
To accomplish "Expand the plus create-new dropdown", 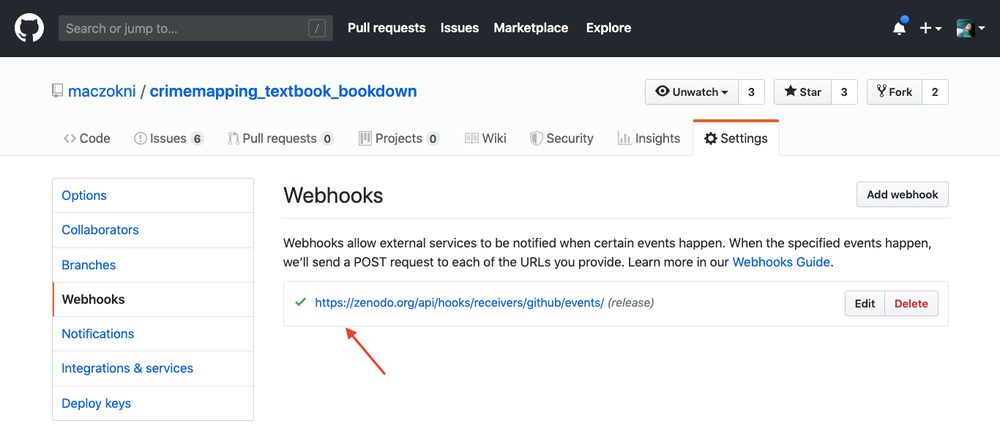I will 930,28.
